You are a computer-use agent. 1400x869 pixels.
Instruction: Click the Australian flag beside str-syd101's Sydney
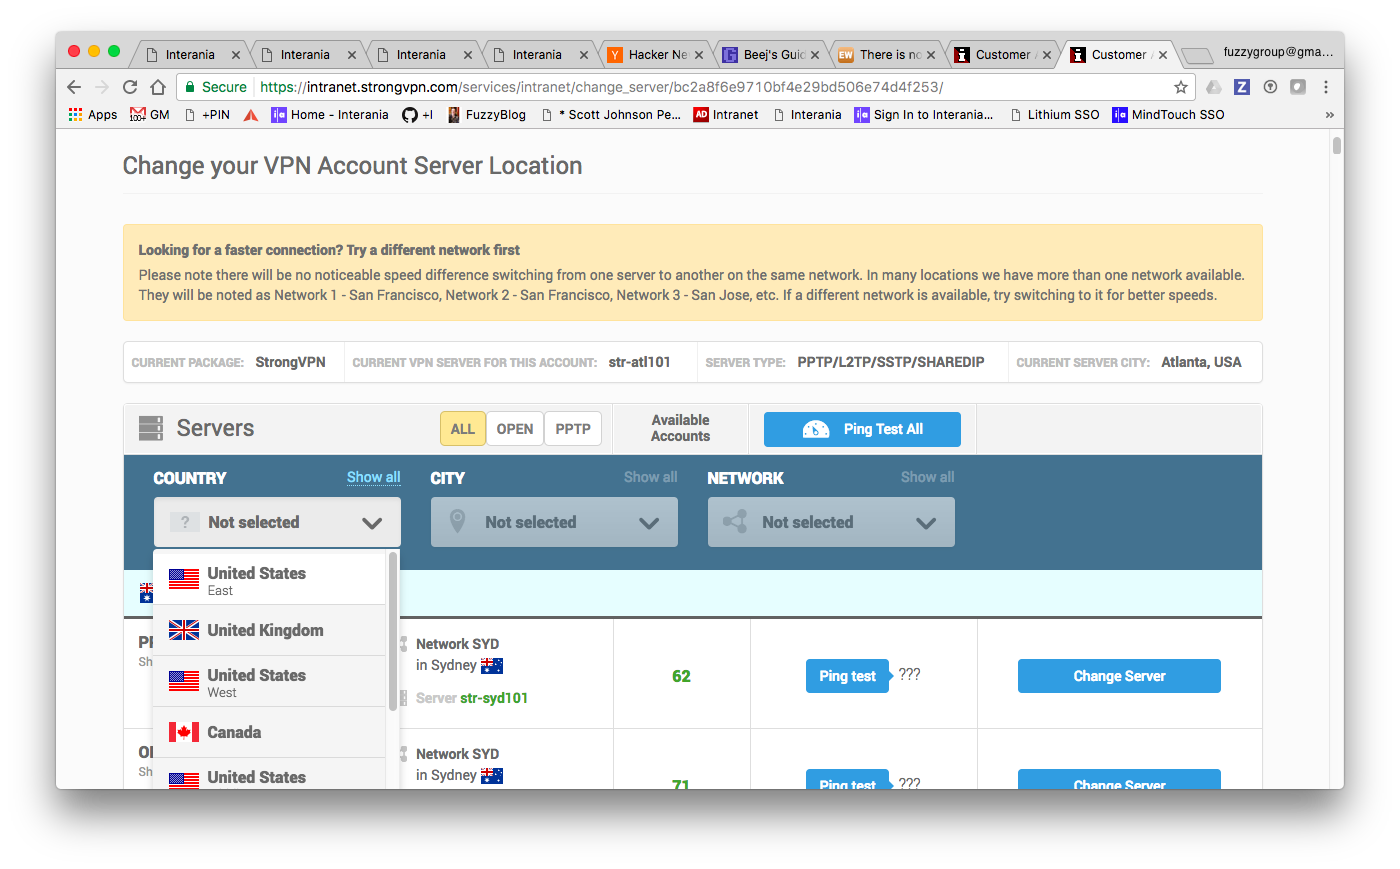(492, 666)
